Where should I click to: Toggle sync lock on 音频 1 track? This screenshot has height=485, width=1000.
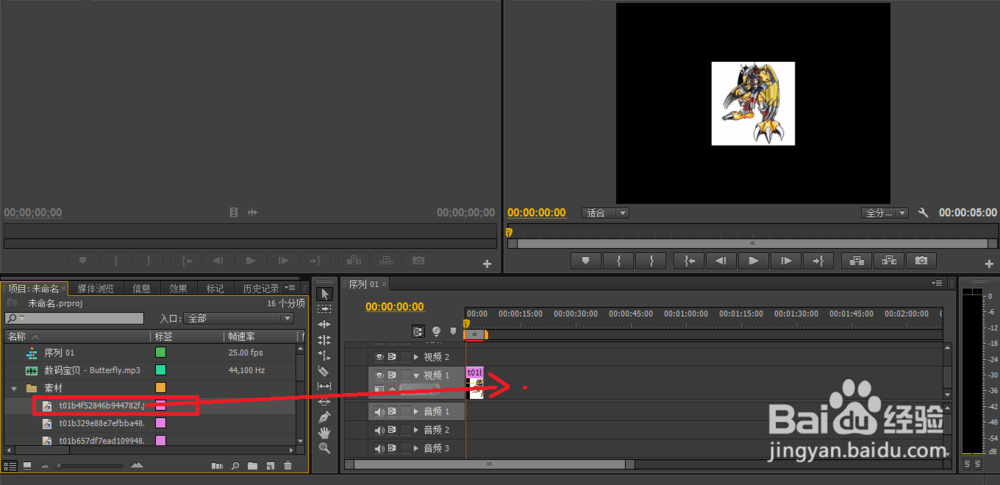coord(392,412)
